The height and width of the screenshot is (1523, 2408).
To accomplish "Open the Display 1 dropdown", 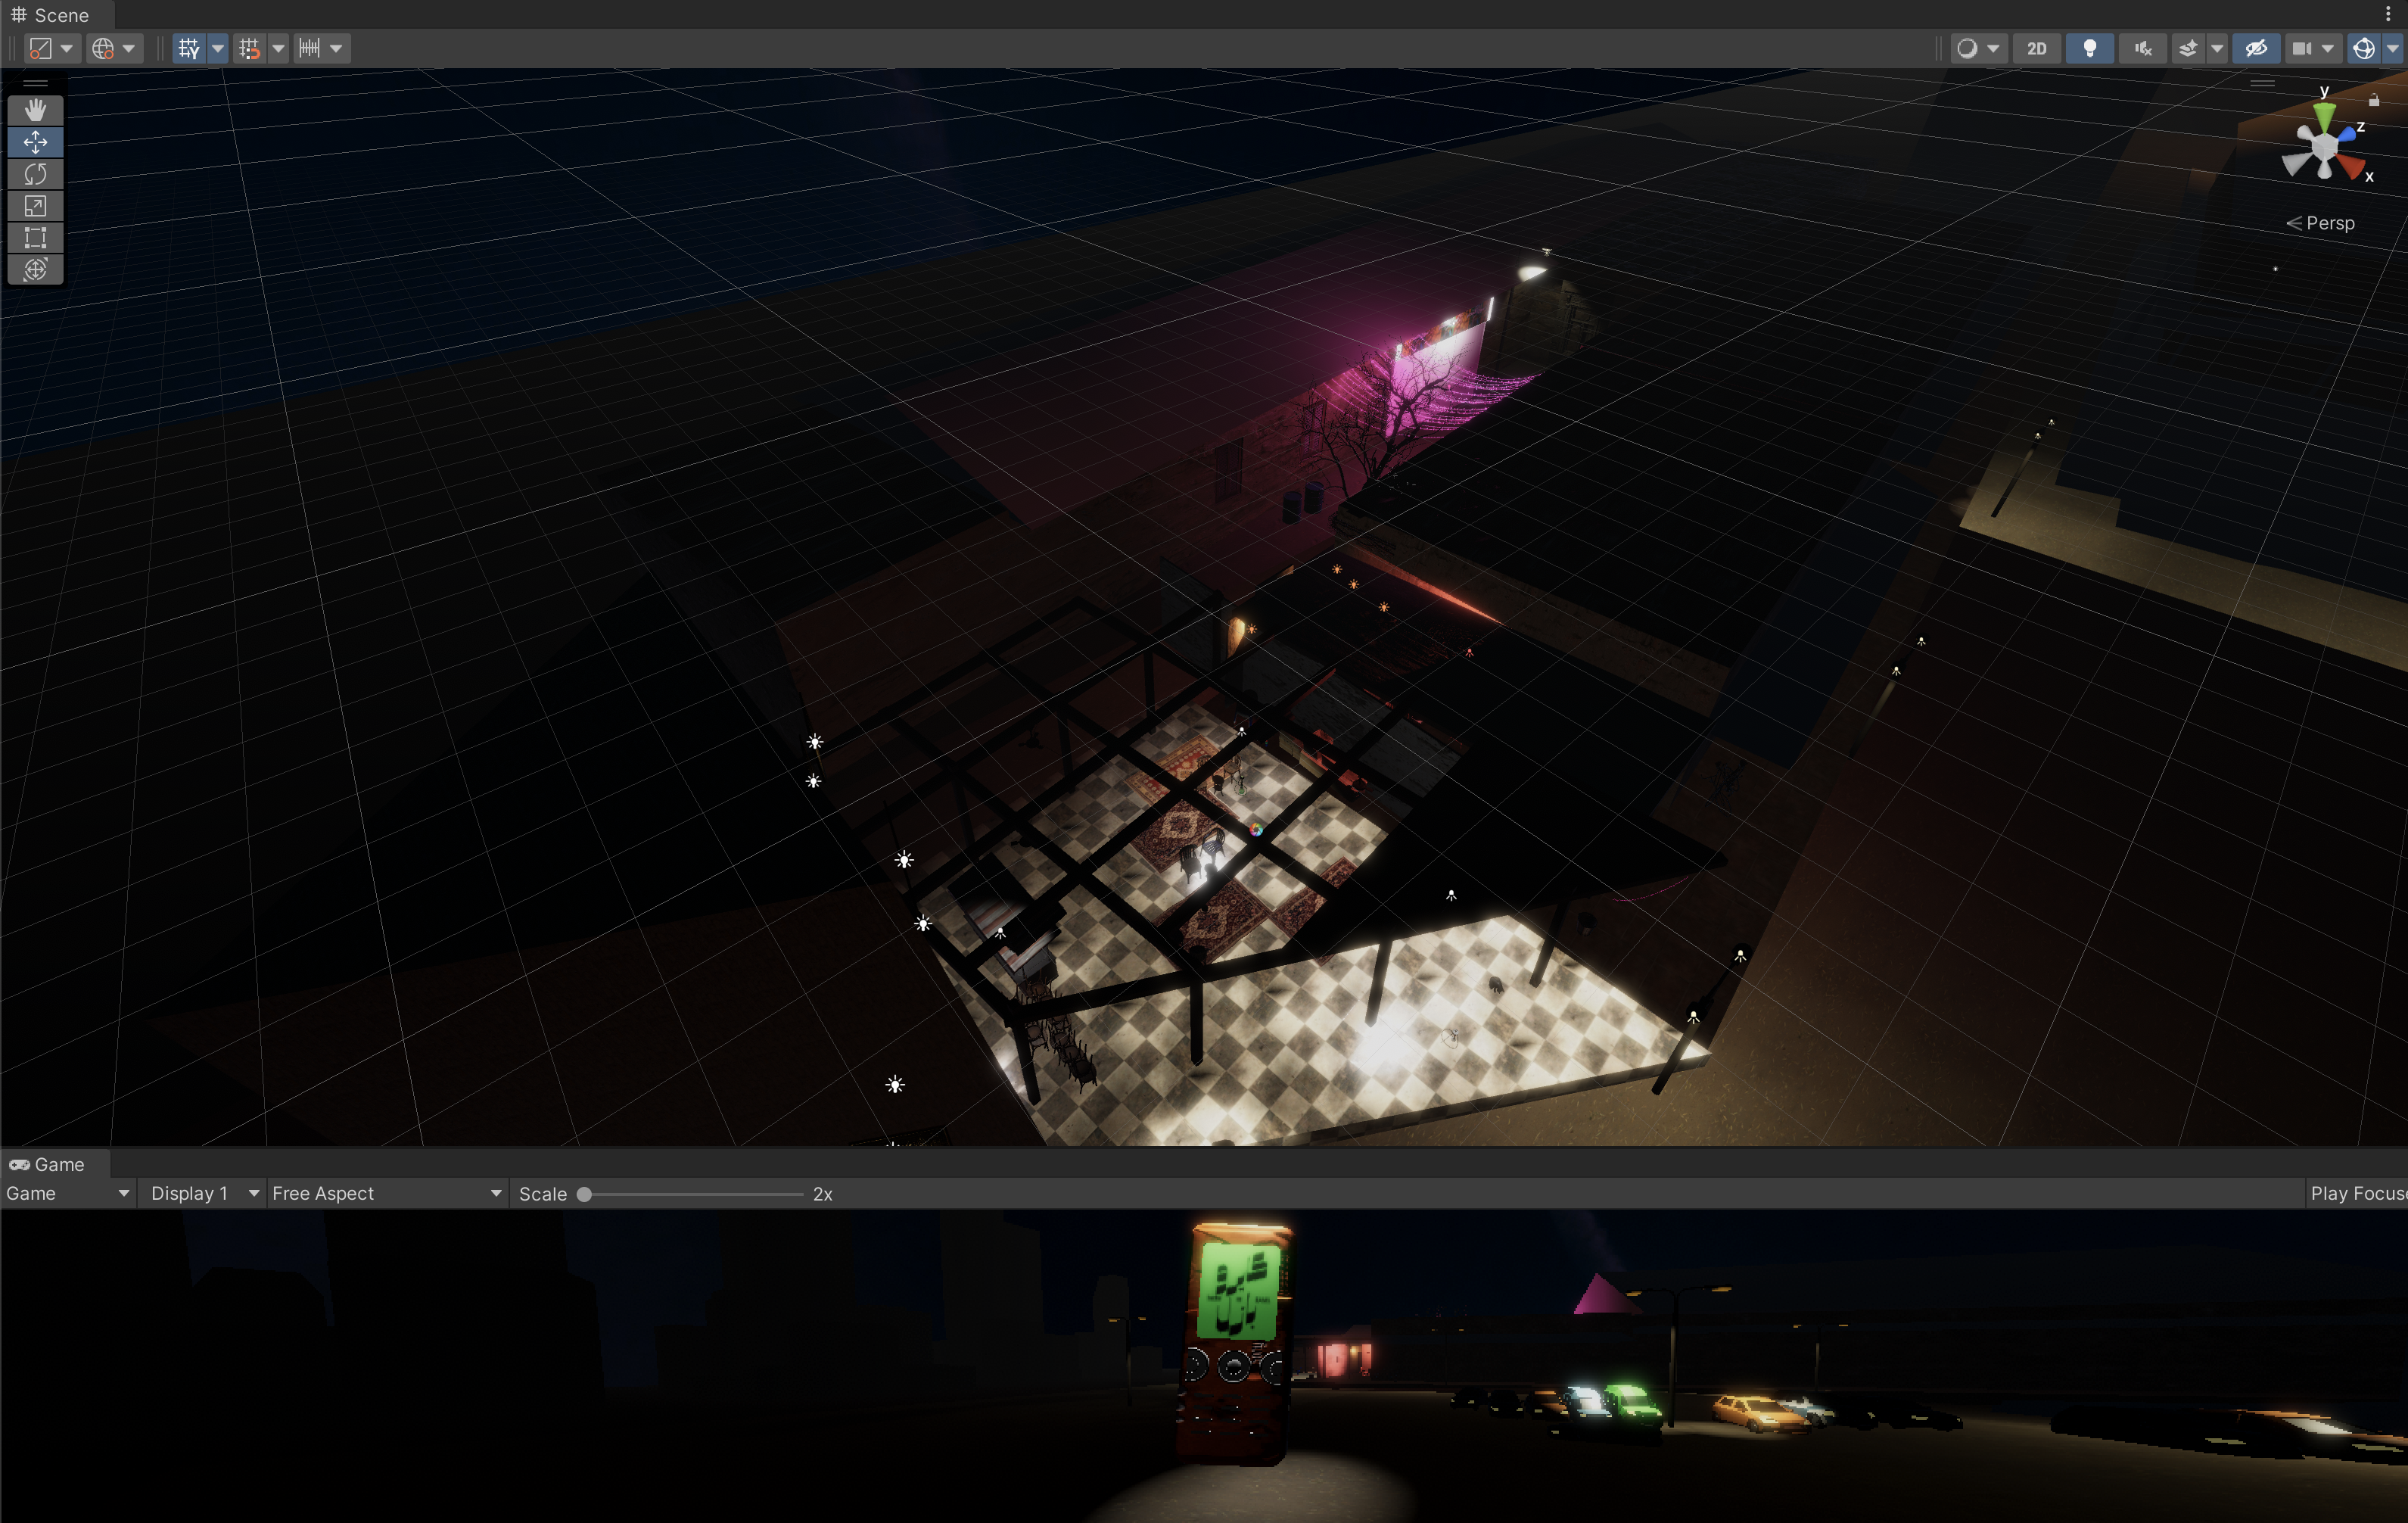I will 204,1193.
